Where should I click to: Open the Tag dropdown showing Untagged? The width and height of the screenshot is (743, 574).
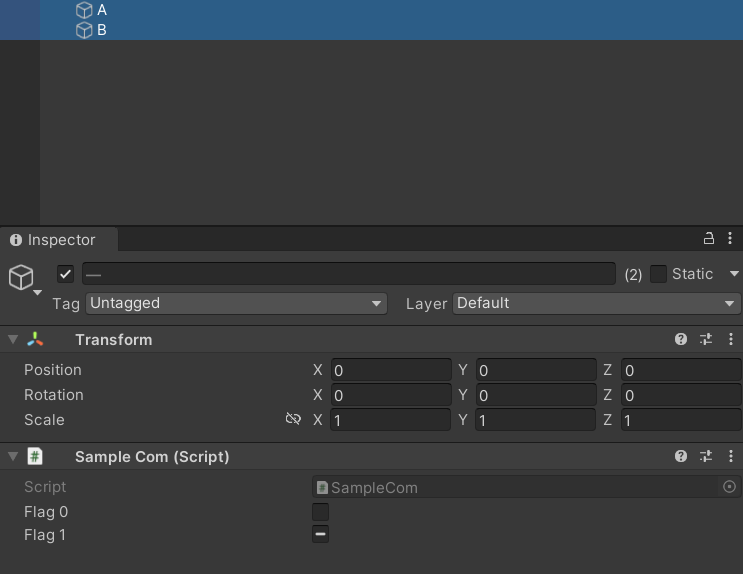point(236,303)
